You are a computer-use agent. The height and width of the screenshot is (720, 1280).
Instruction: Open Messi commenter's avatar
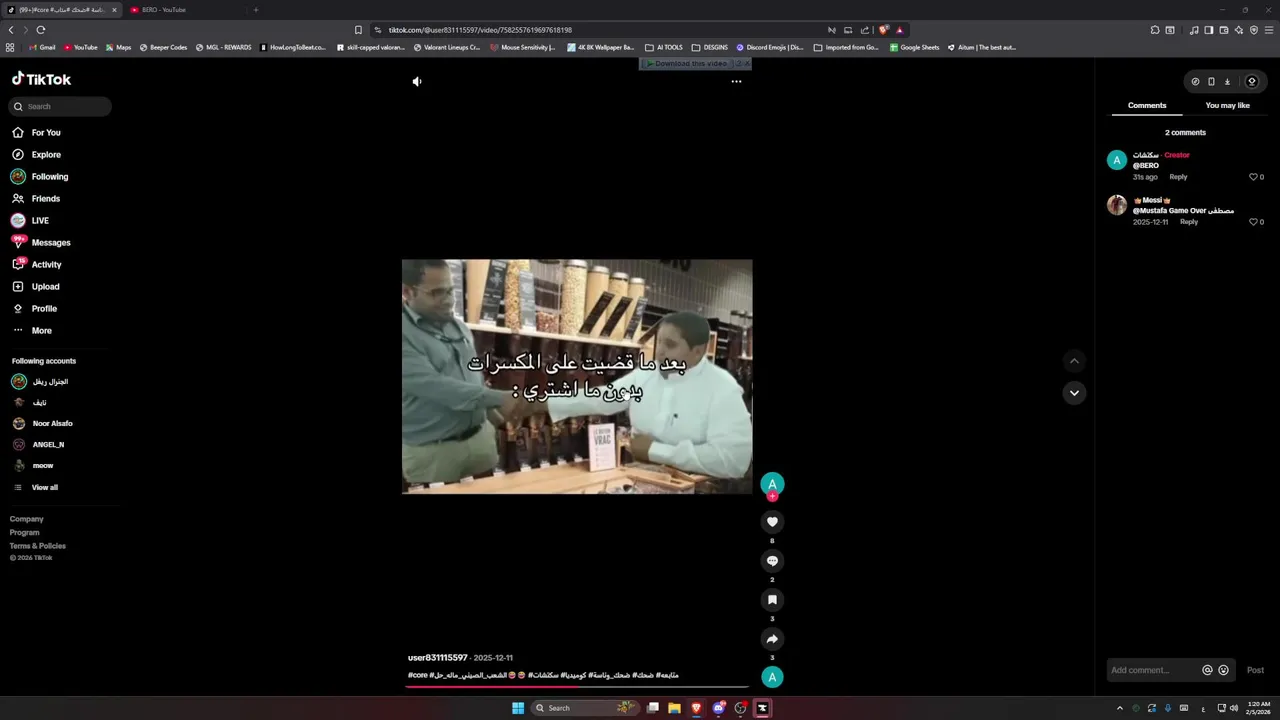click(x=1117, y=205)
